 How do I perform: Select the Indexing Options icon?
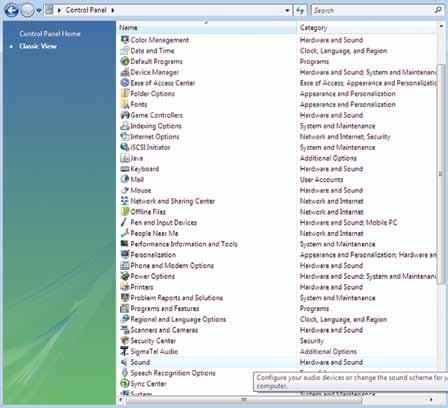click(x=125, y=126)
